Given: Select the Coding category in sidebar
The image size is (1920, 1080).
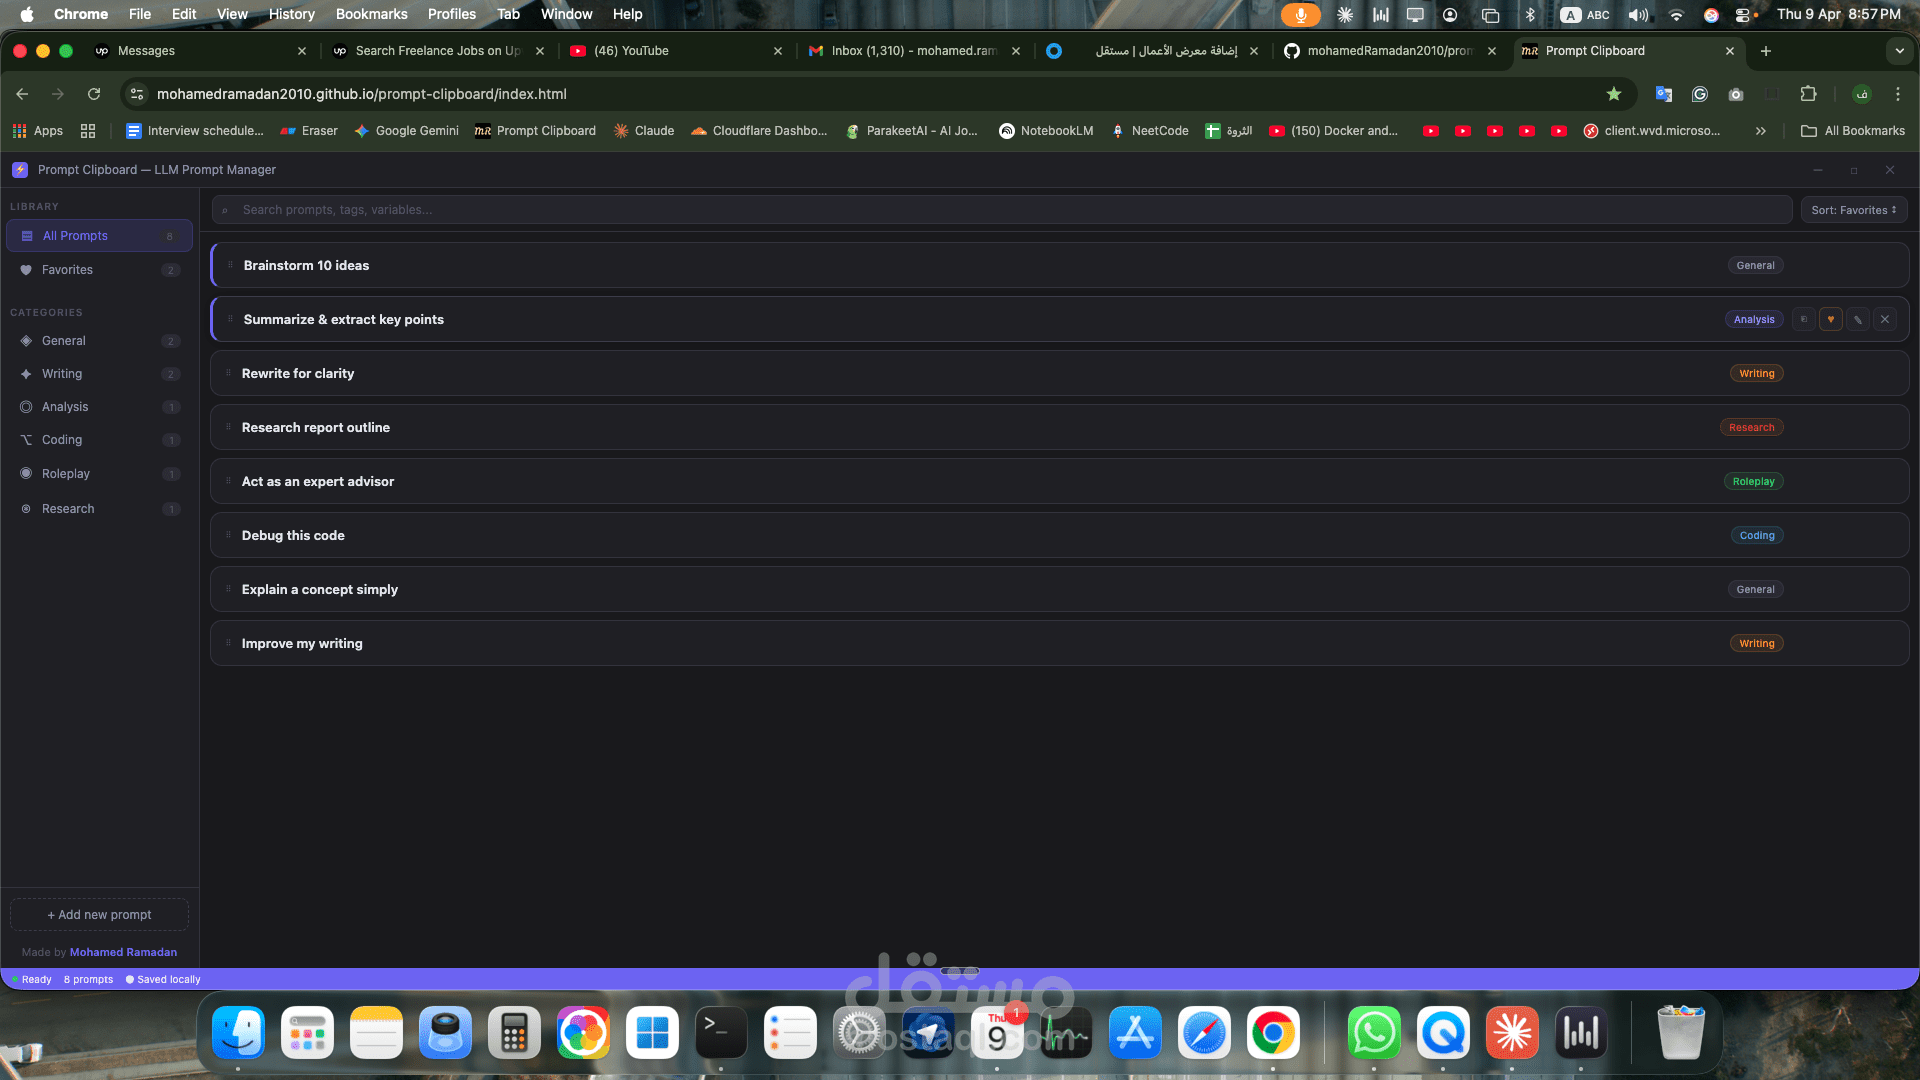Looking at the screenshot, I should point(62,440).
